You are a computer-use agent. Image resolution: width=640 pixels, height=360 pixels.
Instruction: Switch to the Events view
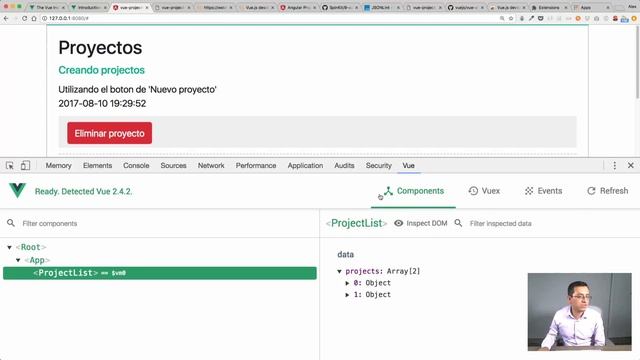click(x=543, y=191)
